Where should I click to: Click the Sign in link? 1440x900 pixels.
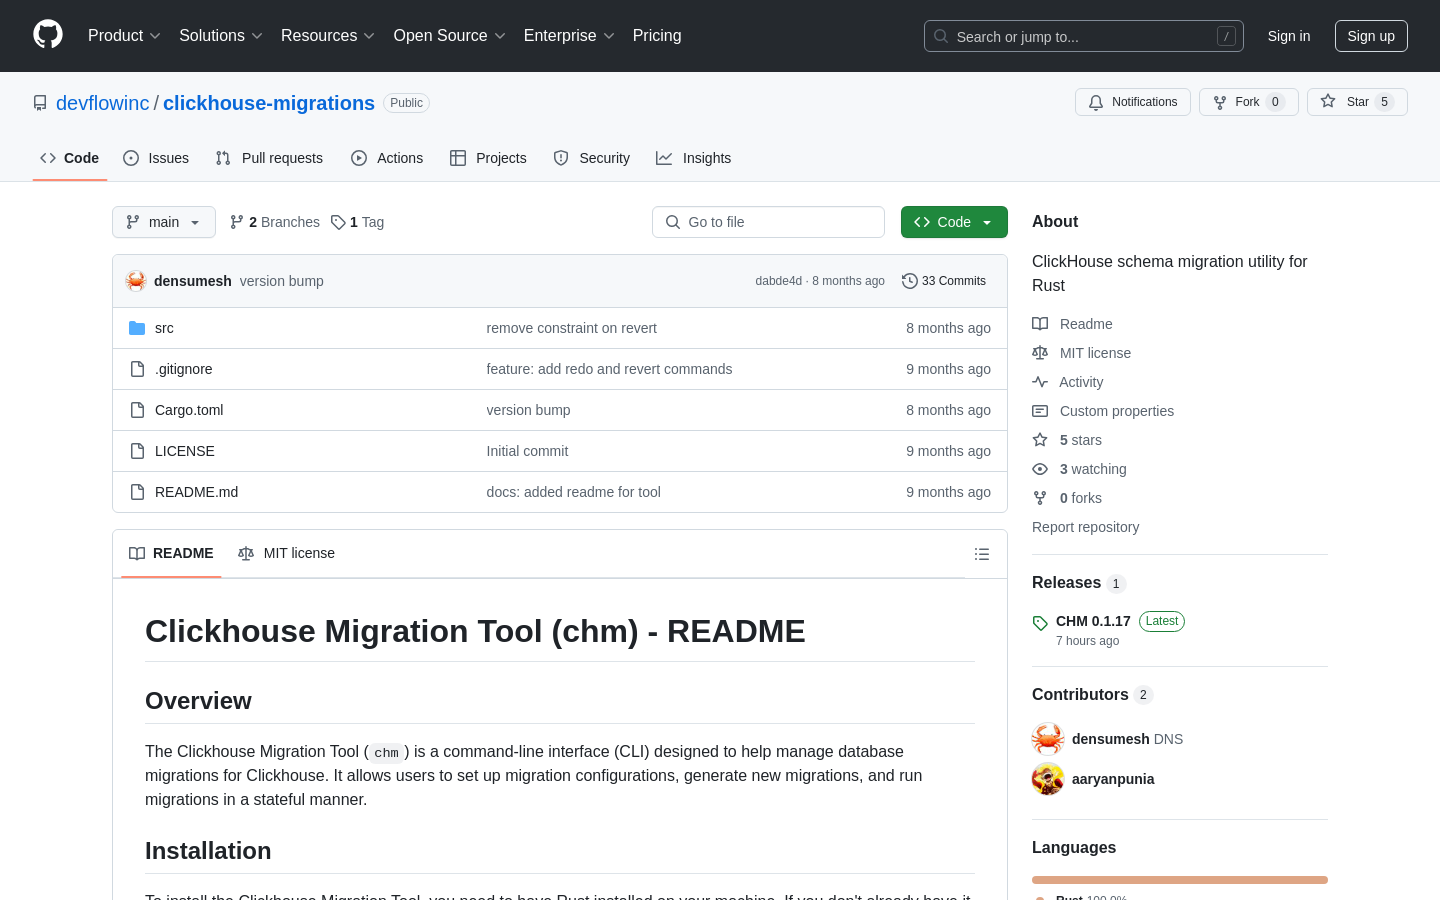[1289, 36]
